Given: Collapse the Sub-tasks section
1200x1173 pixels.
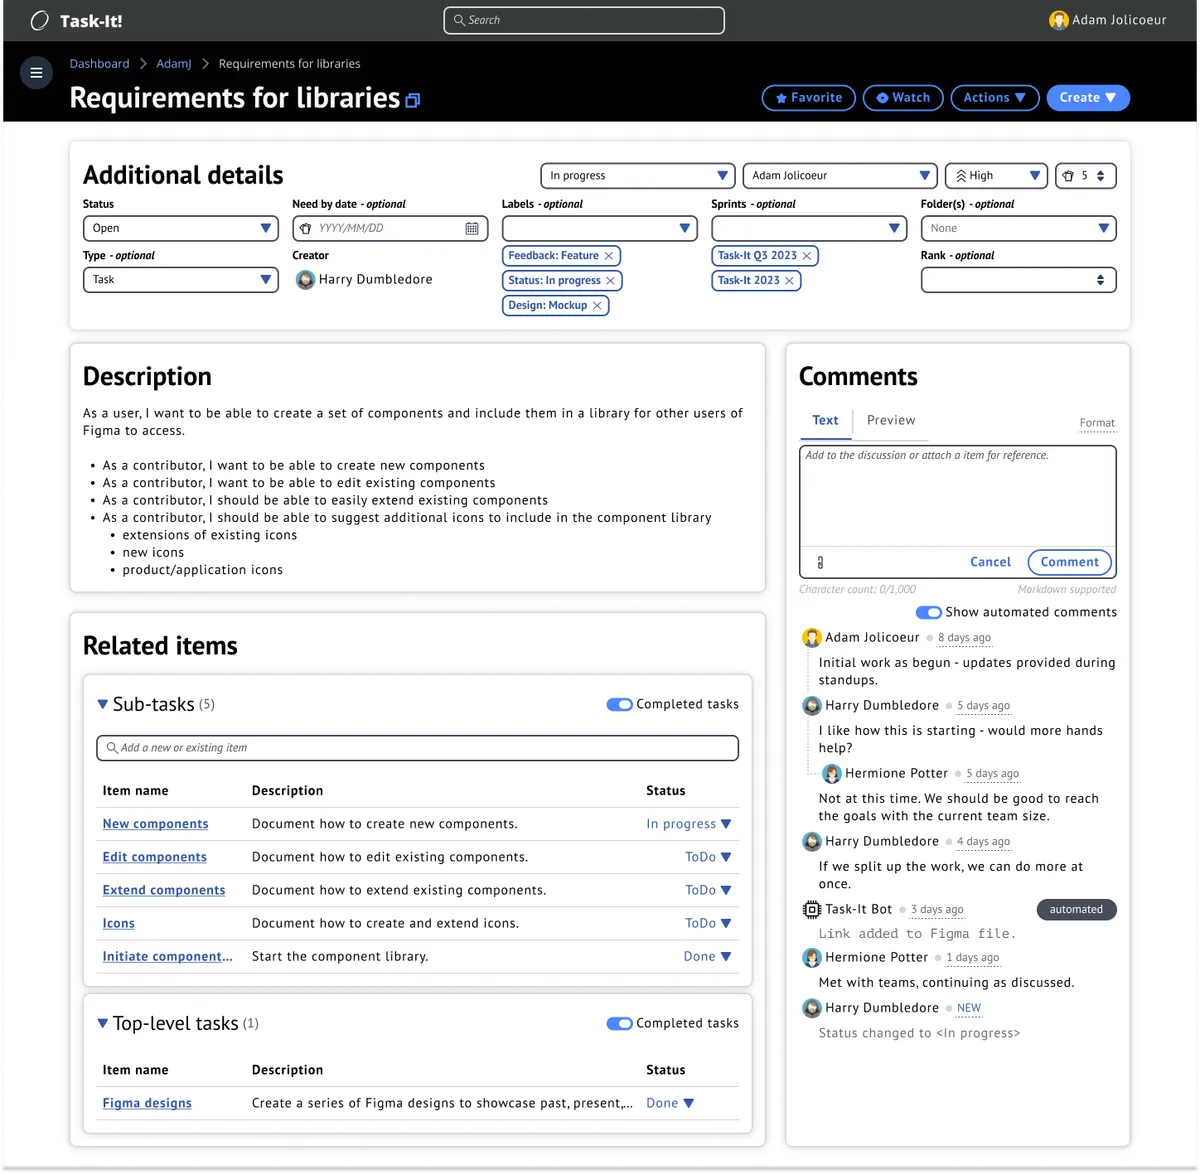Looking at the screenshot, I should coord(102,704).
